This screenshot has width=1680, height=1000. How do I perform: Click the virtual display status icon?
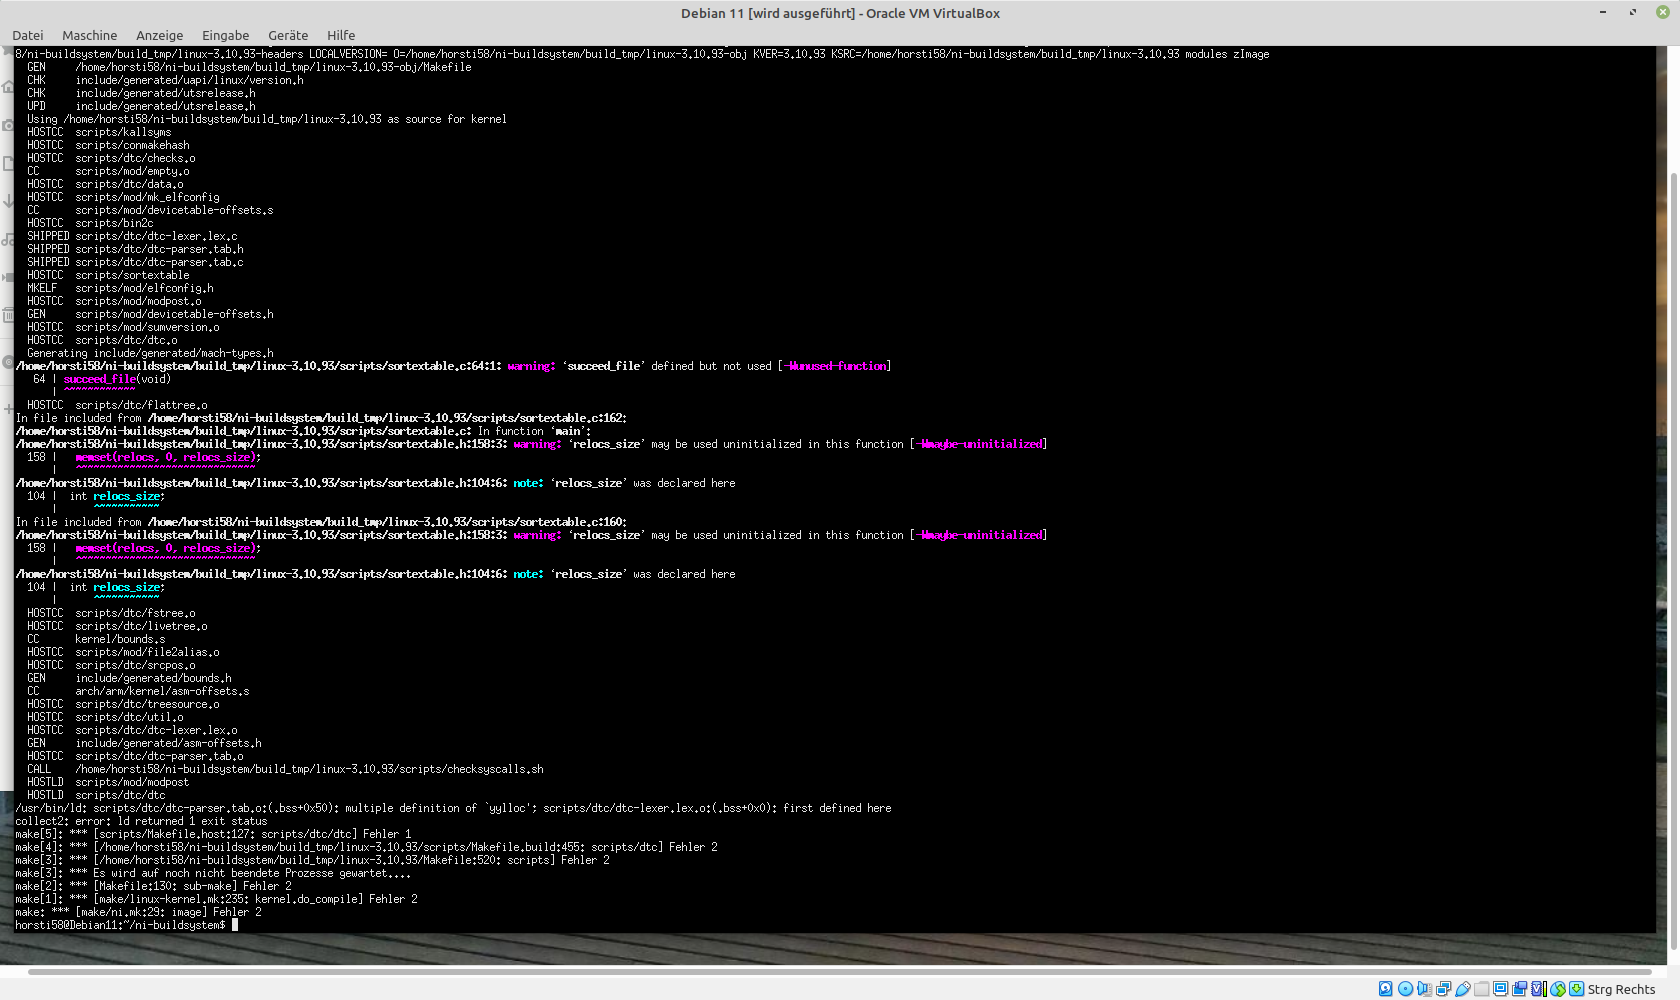tap(1500, 989)
